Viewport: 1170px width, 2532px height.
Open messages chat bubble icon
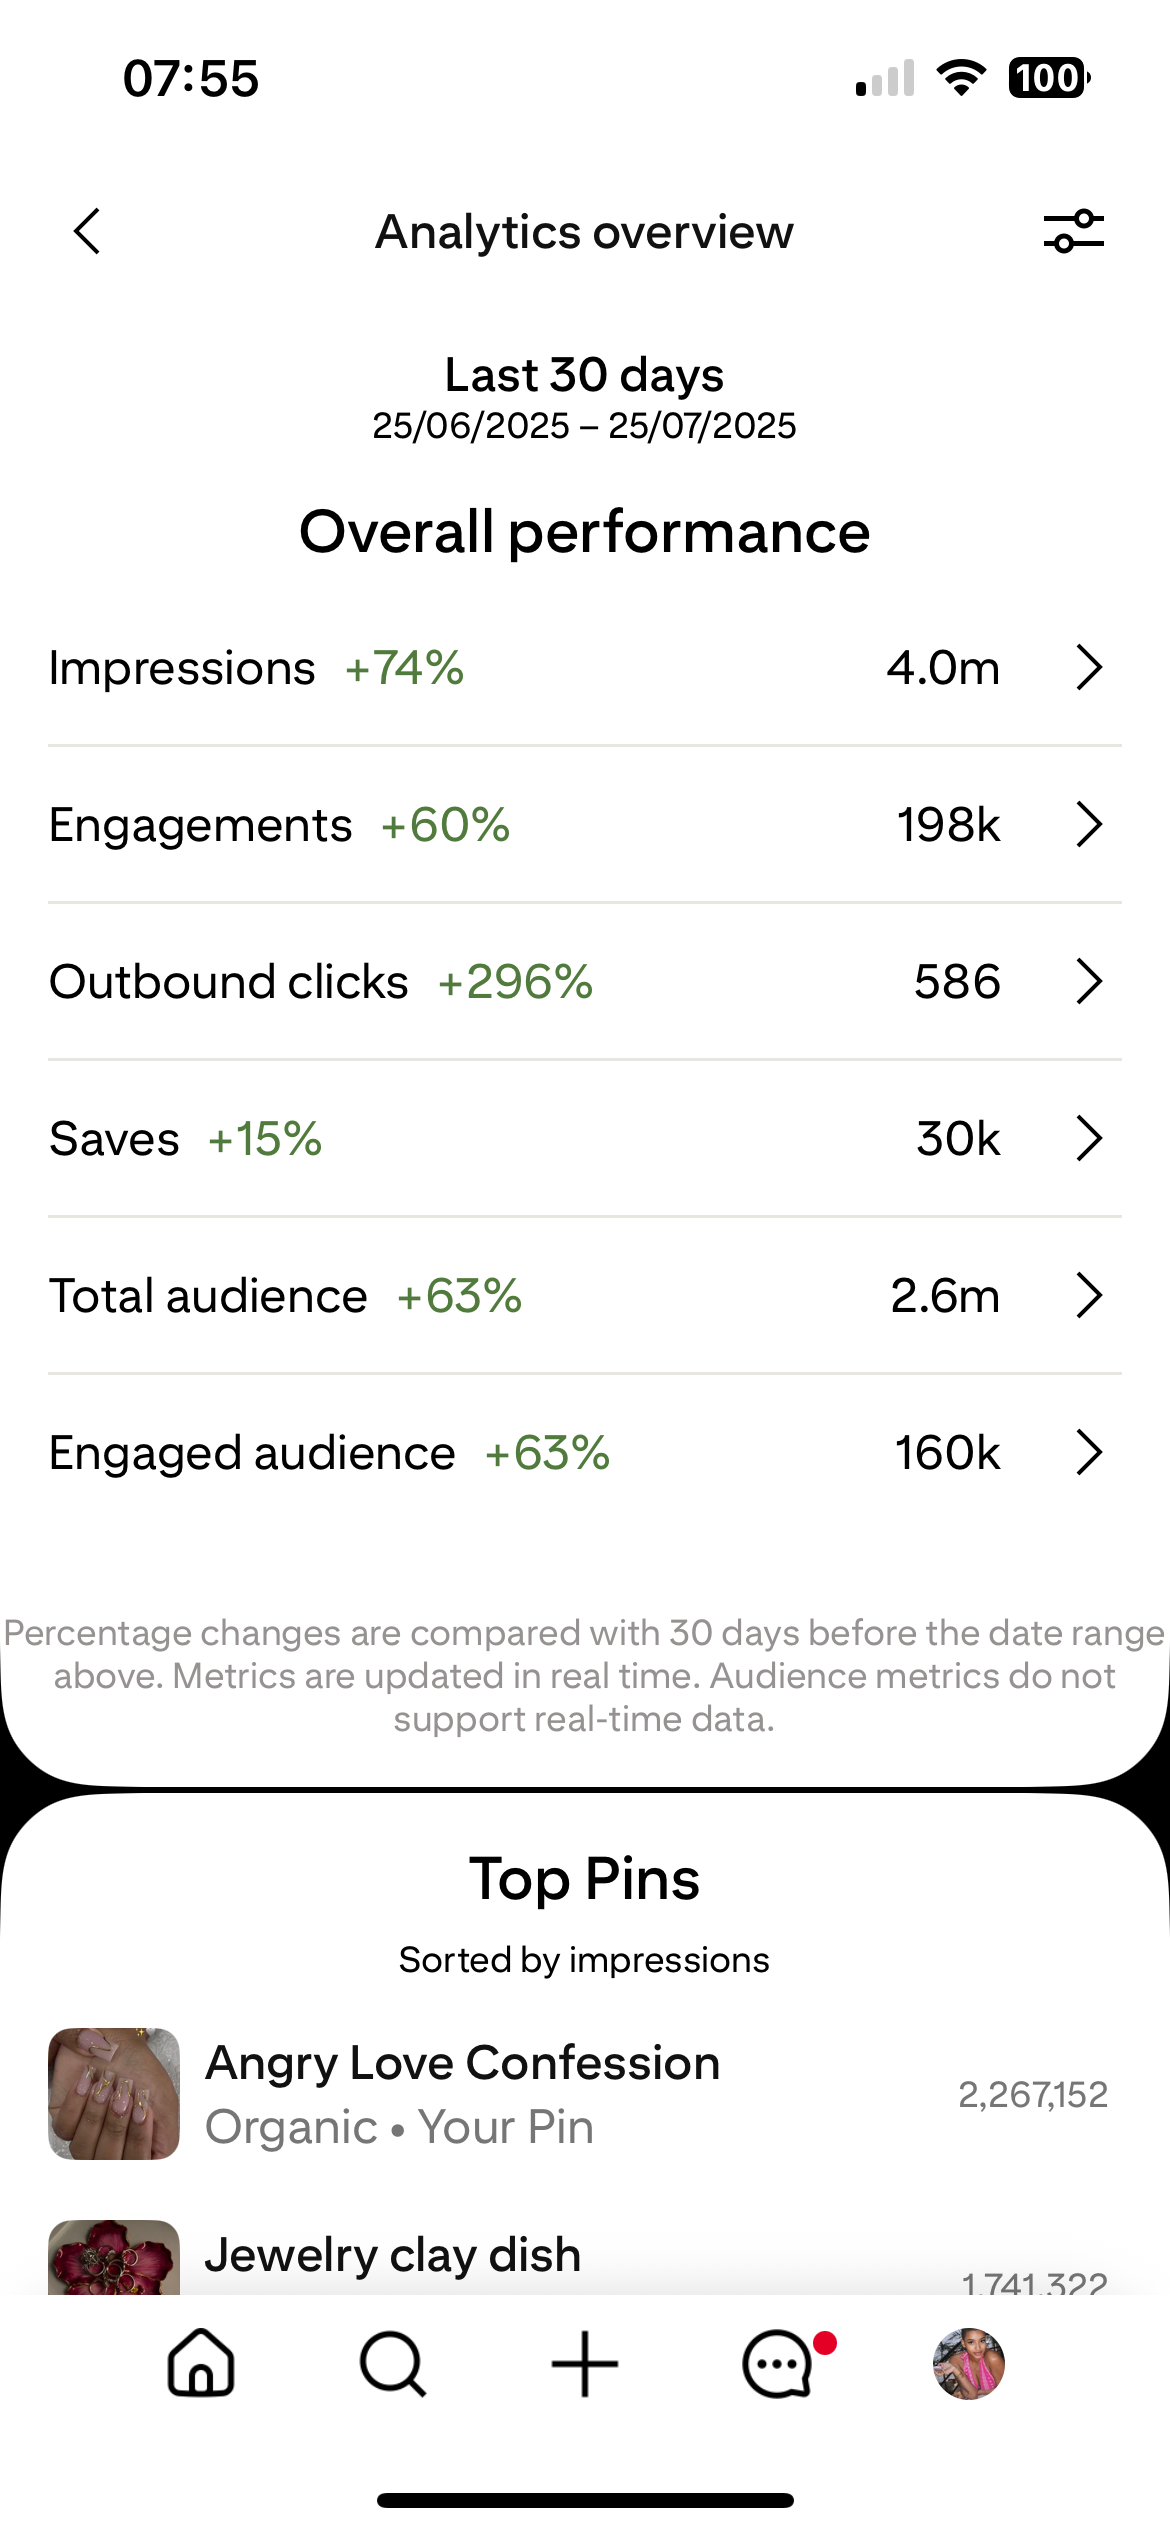point(779,2363)
